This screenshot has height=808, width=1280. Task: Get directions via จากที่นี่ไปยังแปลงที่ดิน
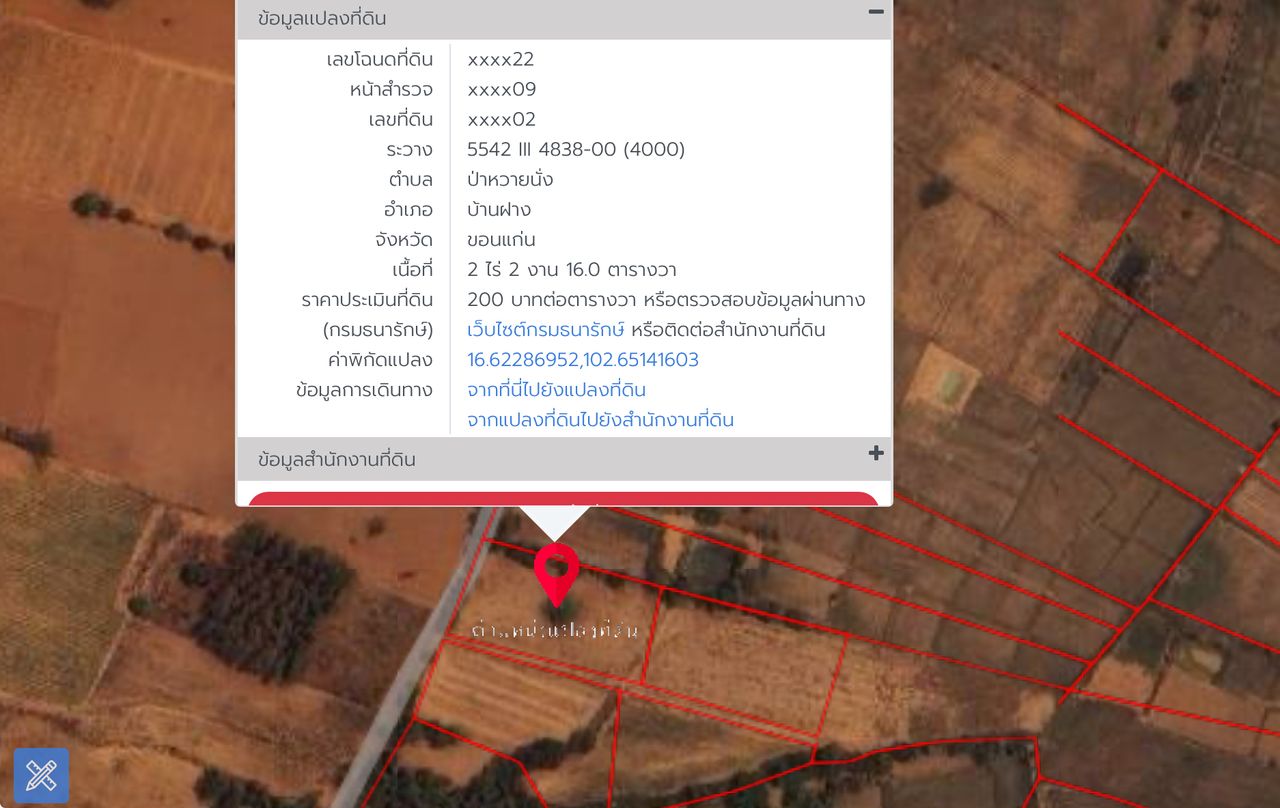[x=556, y=390]
